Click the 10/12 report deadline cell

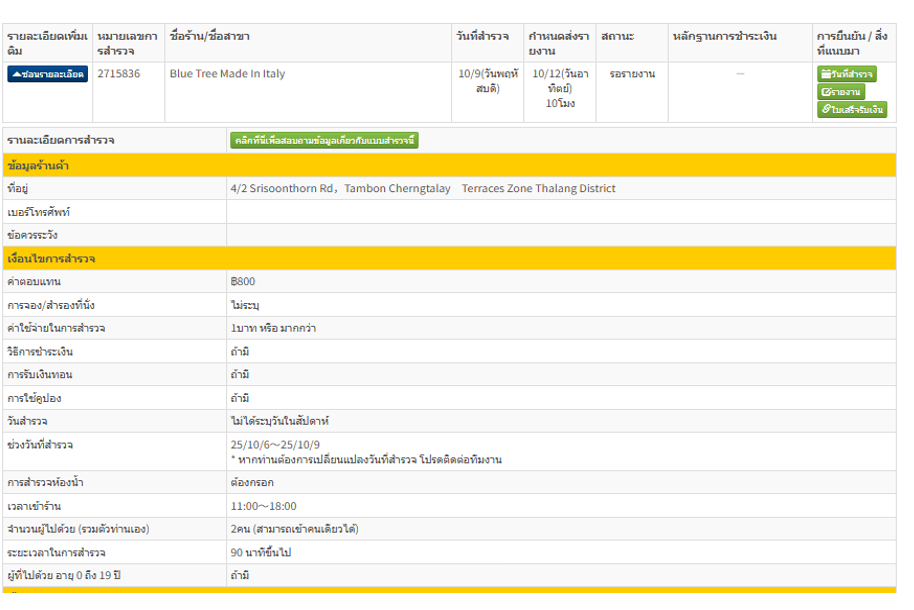click(x=560, y=89)
